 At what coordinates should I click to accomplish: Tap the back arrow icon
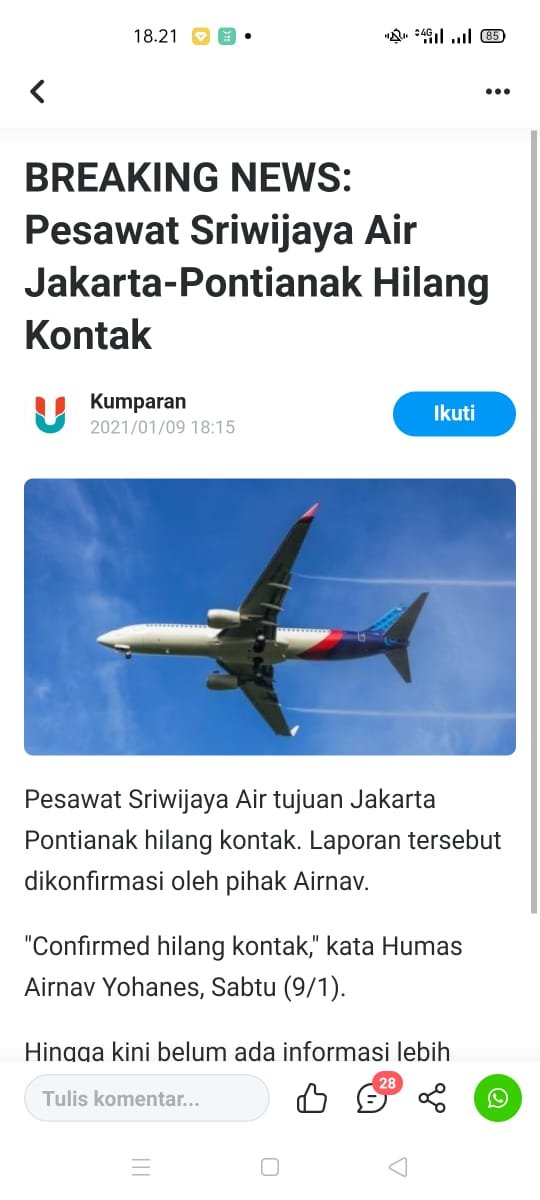[37, 91]
